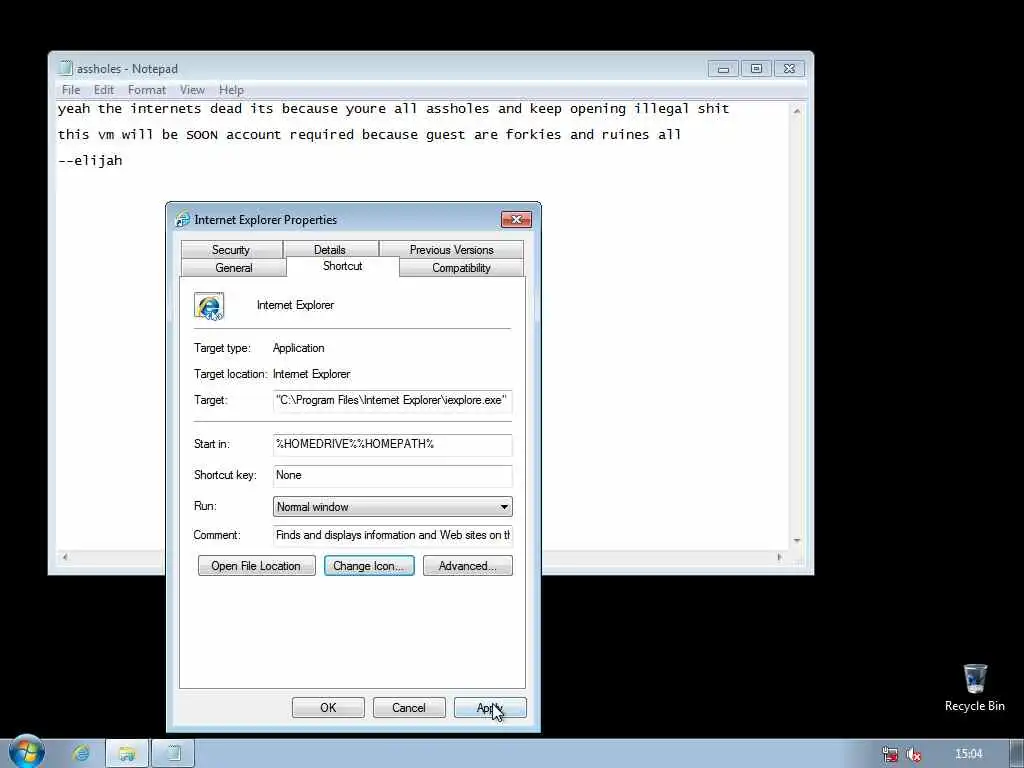1024x768 pixels.
Task: Open Windows Explorer folder taskbar icon
Action: 127,754
